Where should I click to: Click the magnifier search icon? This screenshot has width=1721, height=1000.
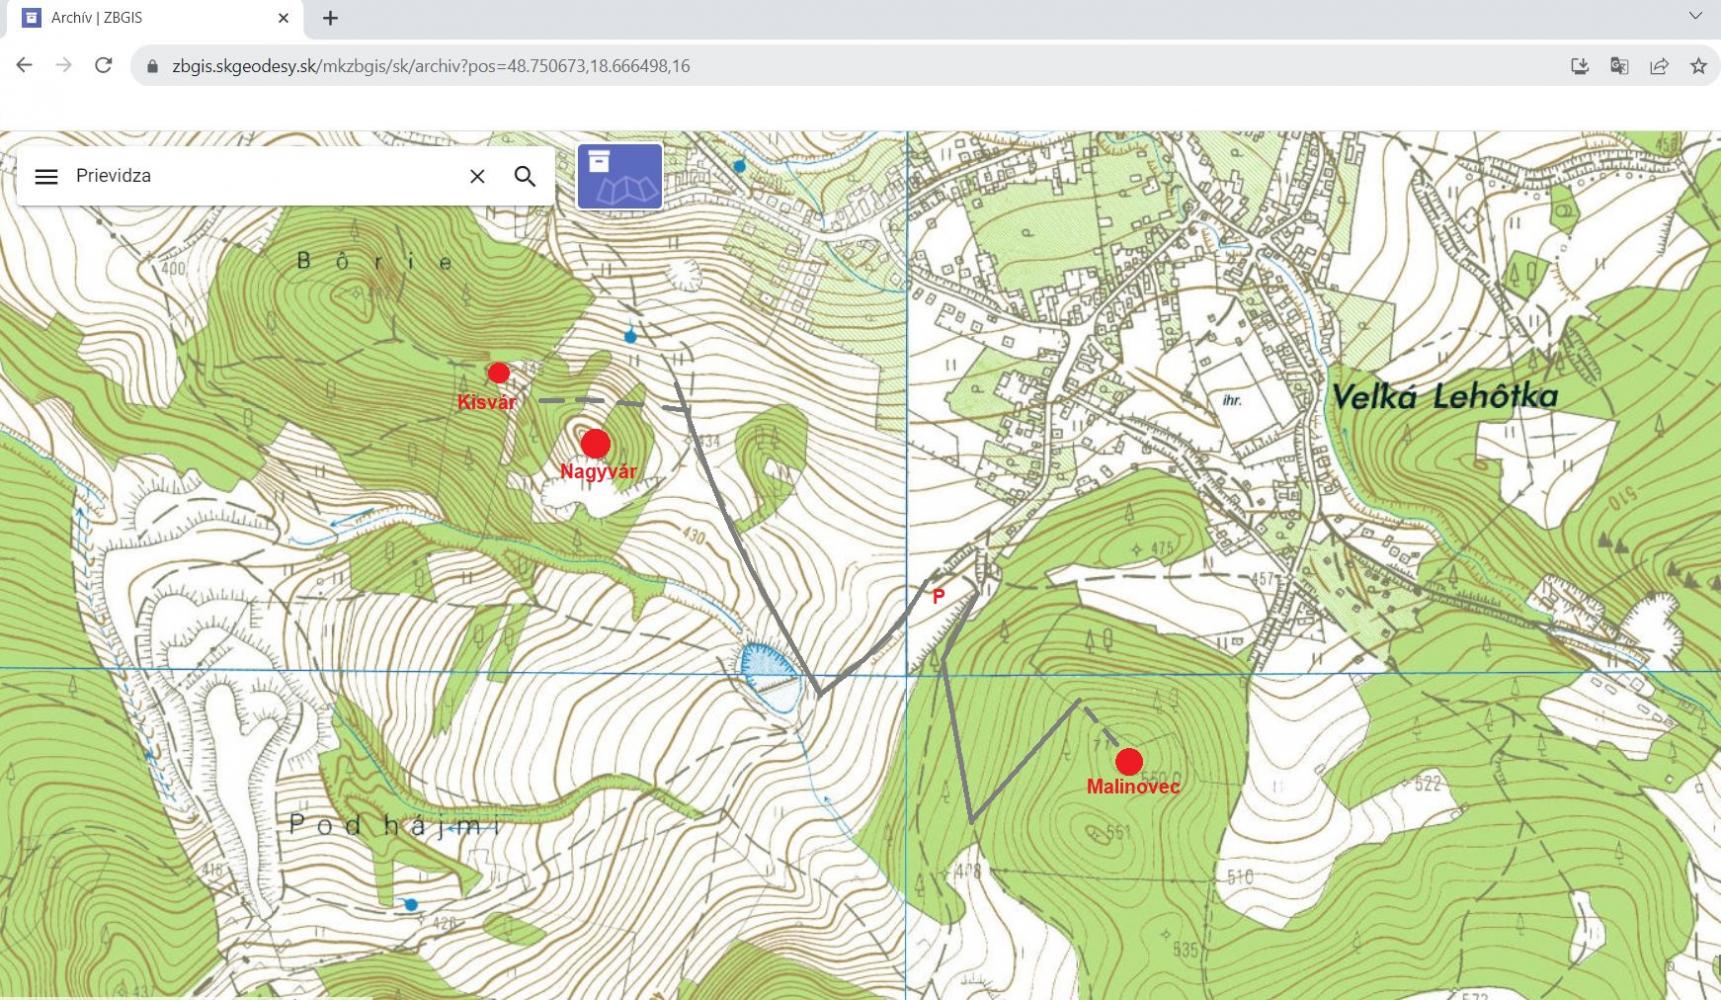pyautogui.click(x=525, y=177)
